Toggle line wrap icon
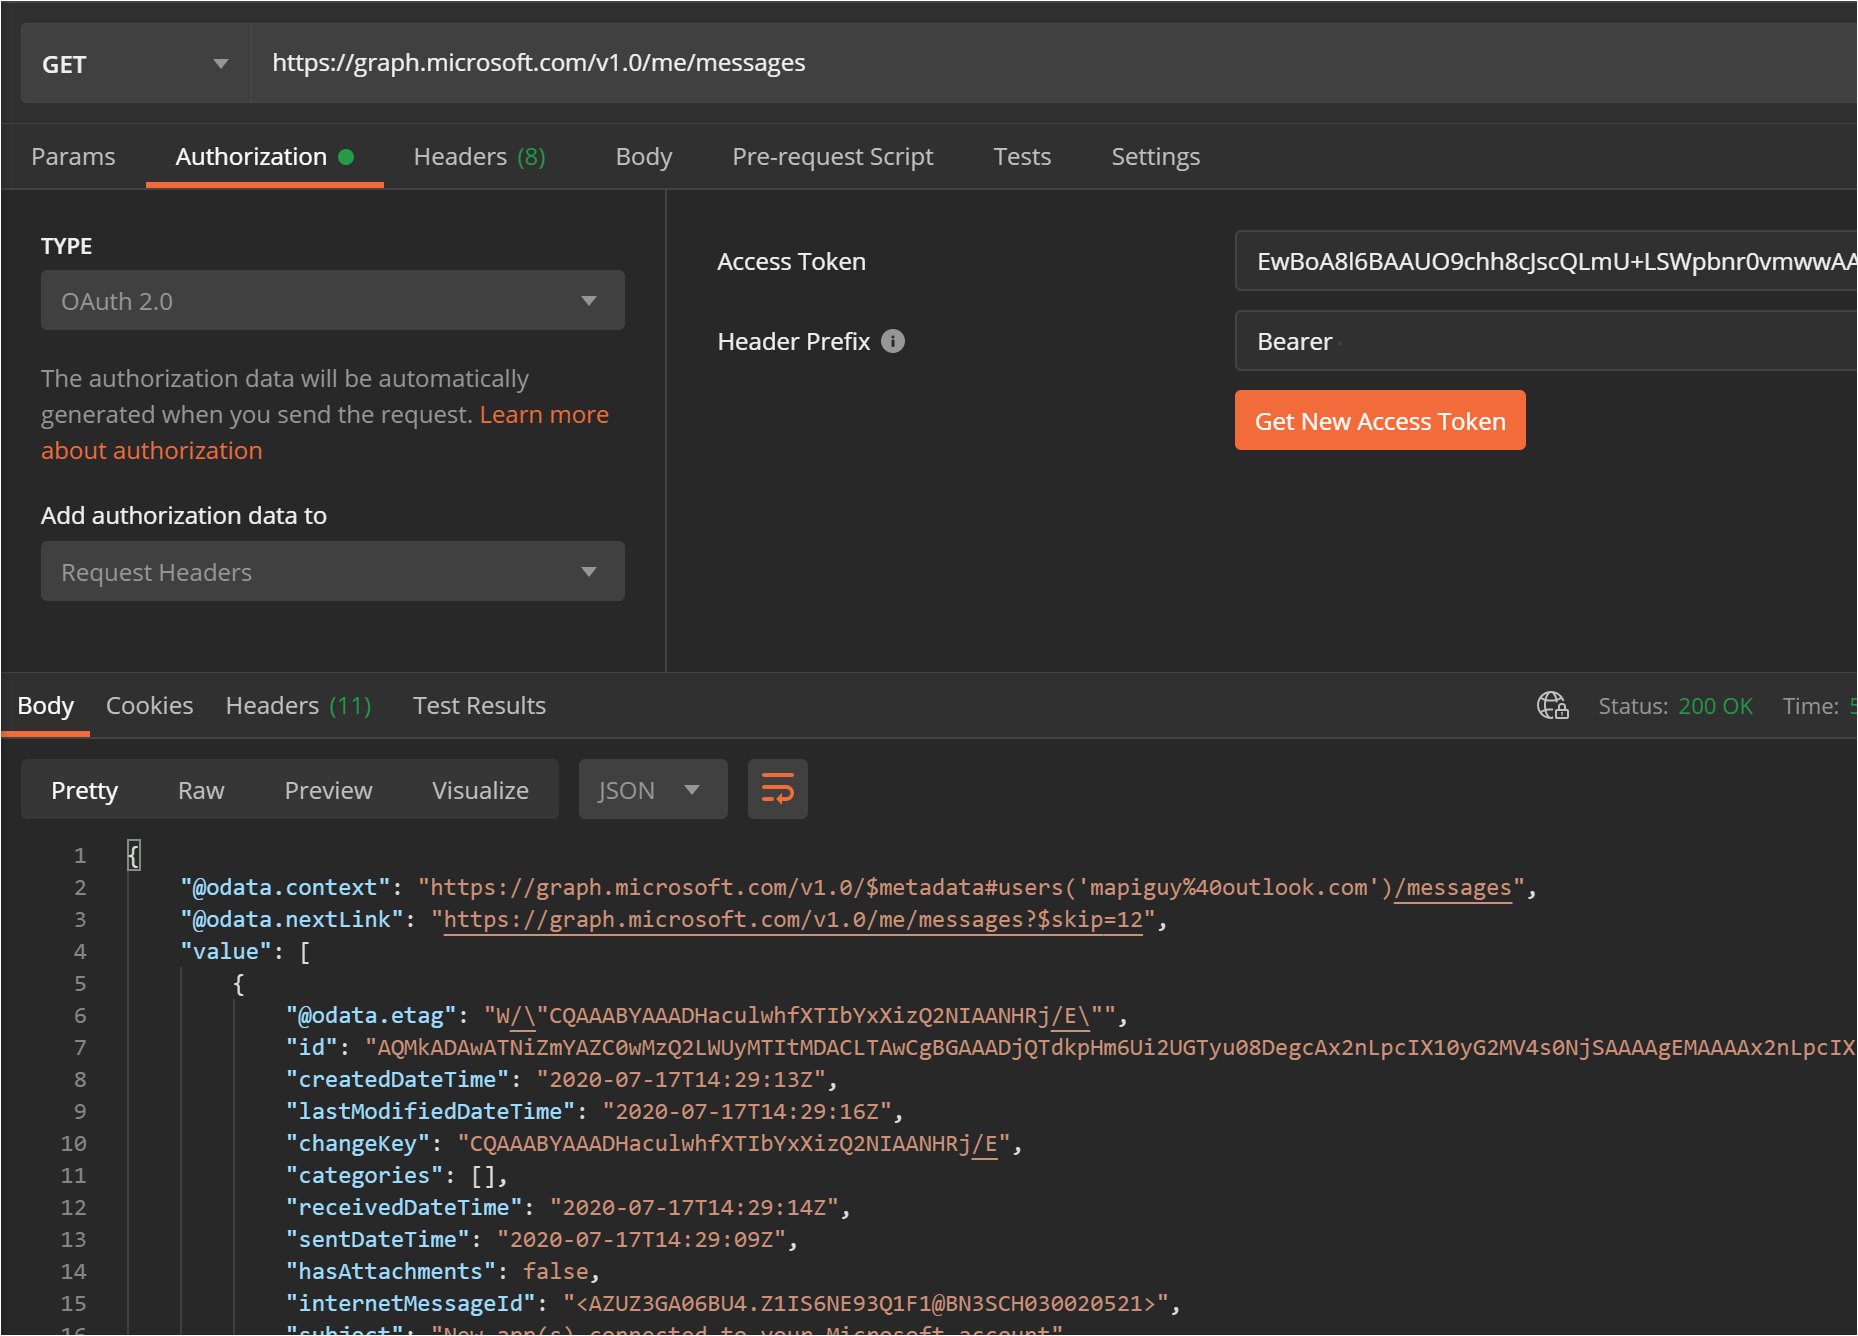1858x1336 pixels. [778, 789]
